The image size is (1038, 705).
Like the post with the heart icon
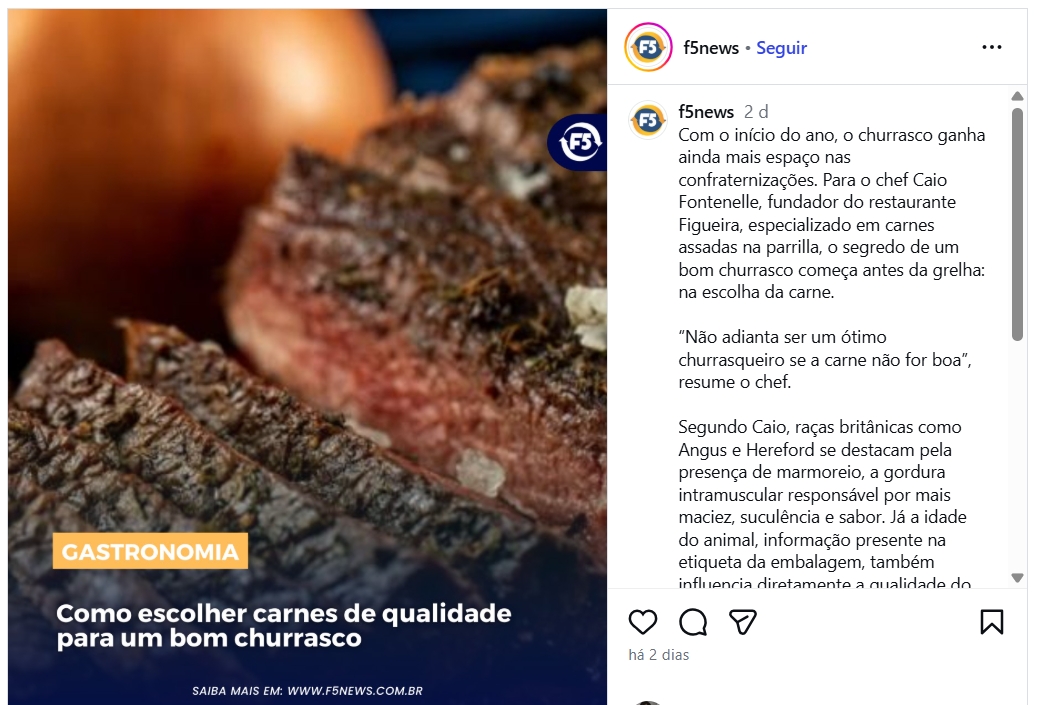click(642, 622)
